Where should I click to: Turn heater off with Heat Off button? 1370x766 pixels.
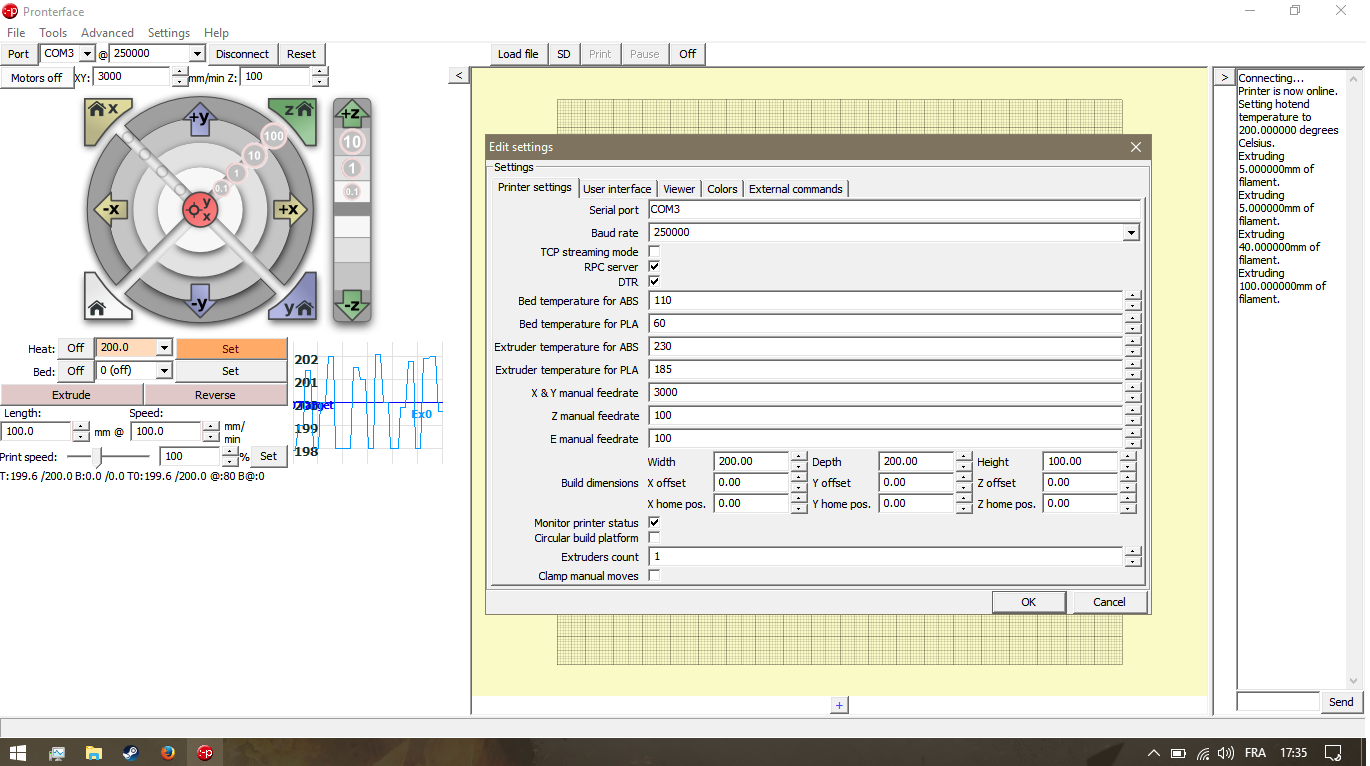76,348
